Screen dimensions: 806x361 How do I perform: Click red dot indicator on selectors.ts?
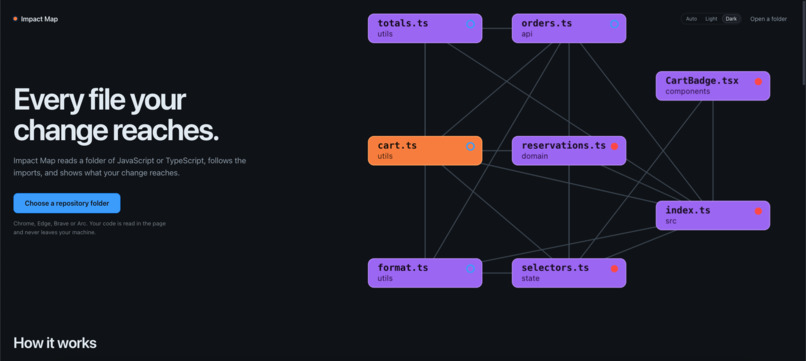click(x=614, y=268)
